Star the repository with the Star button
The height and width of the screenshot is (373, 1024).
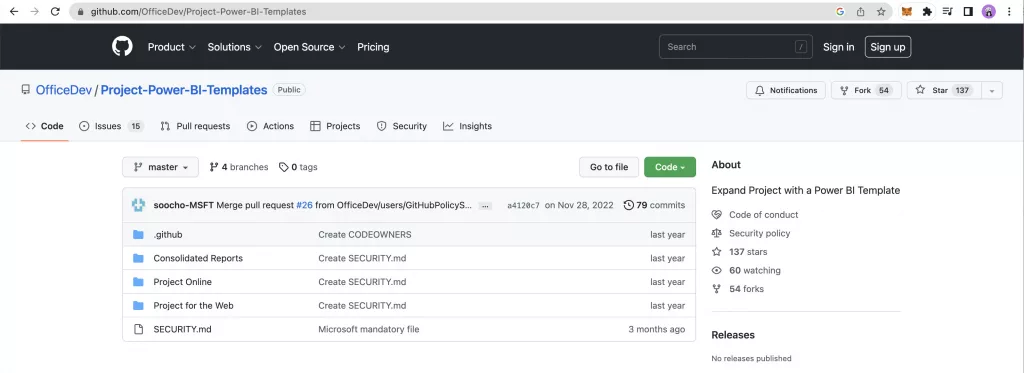[944, 91]
